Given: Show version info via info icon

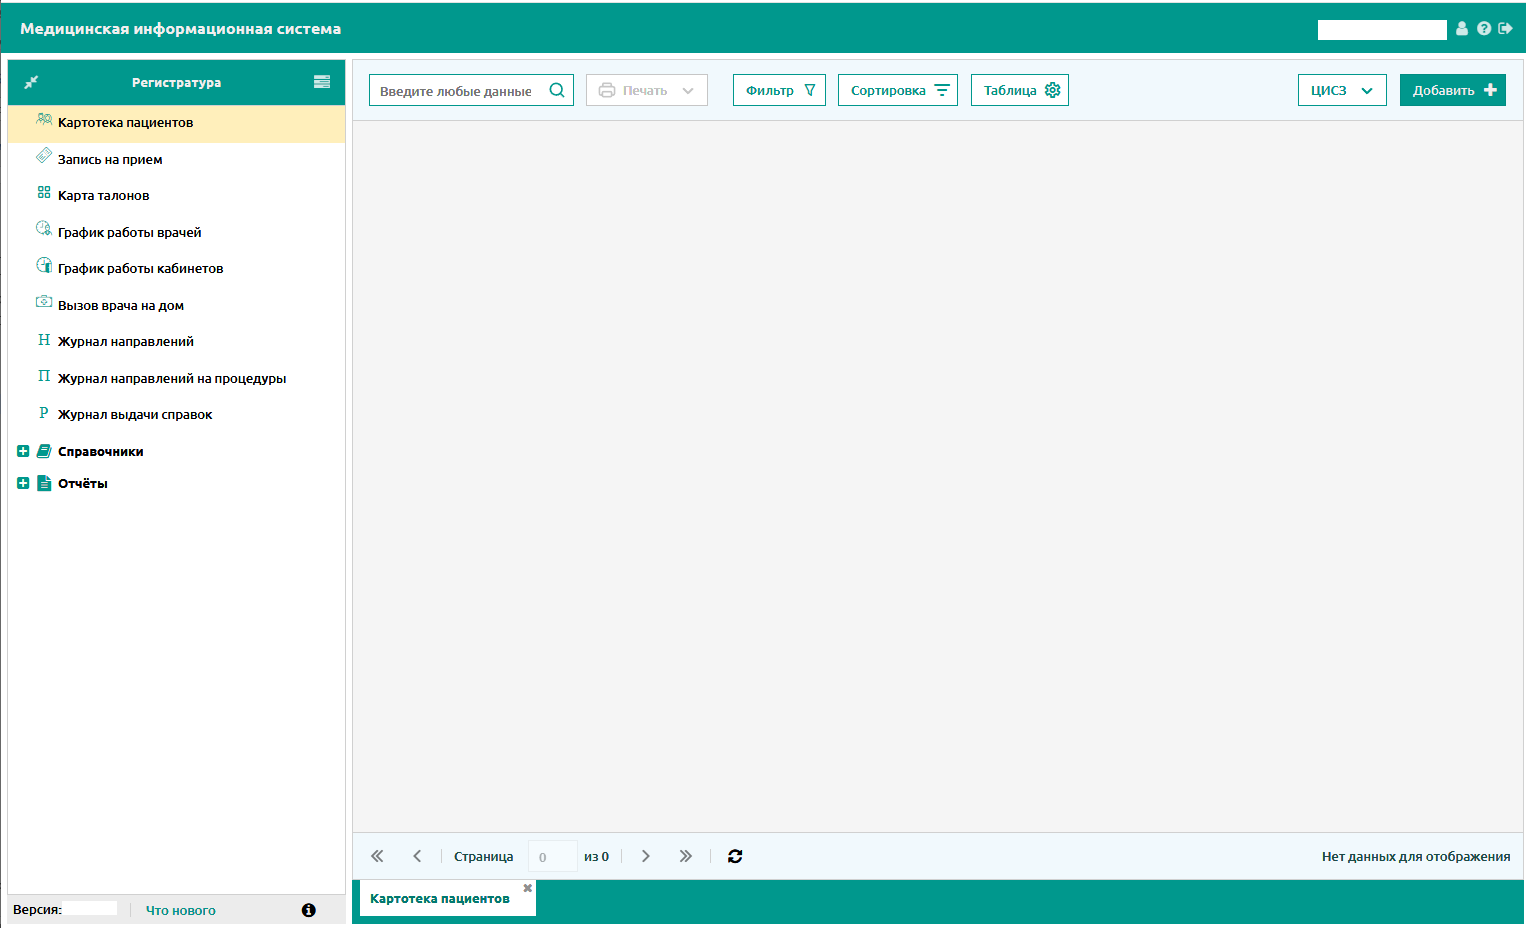Looking at the screenshot, I should [308, 910].
